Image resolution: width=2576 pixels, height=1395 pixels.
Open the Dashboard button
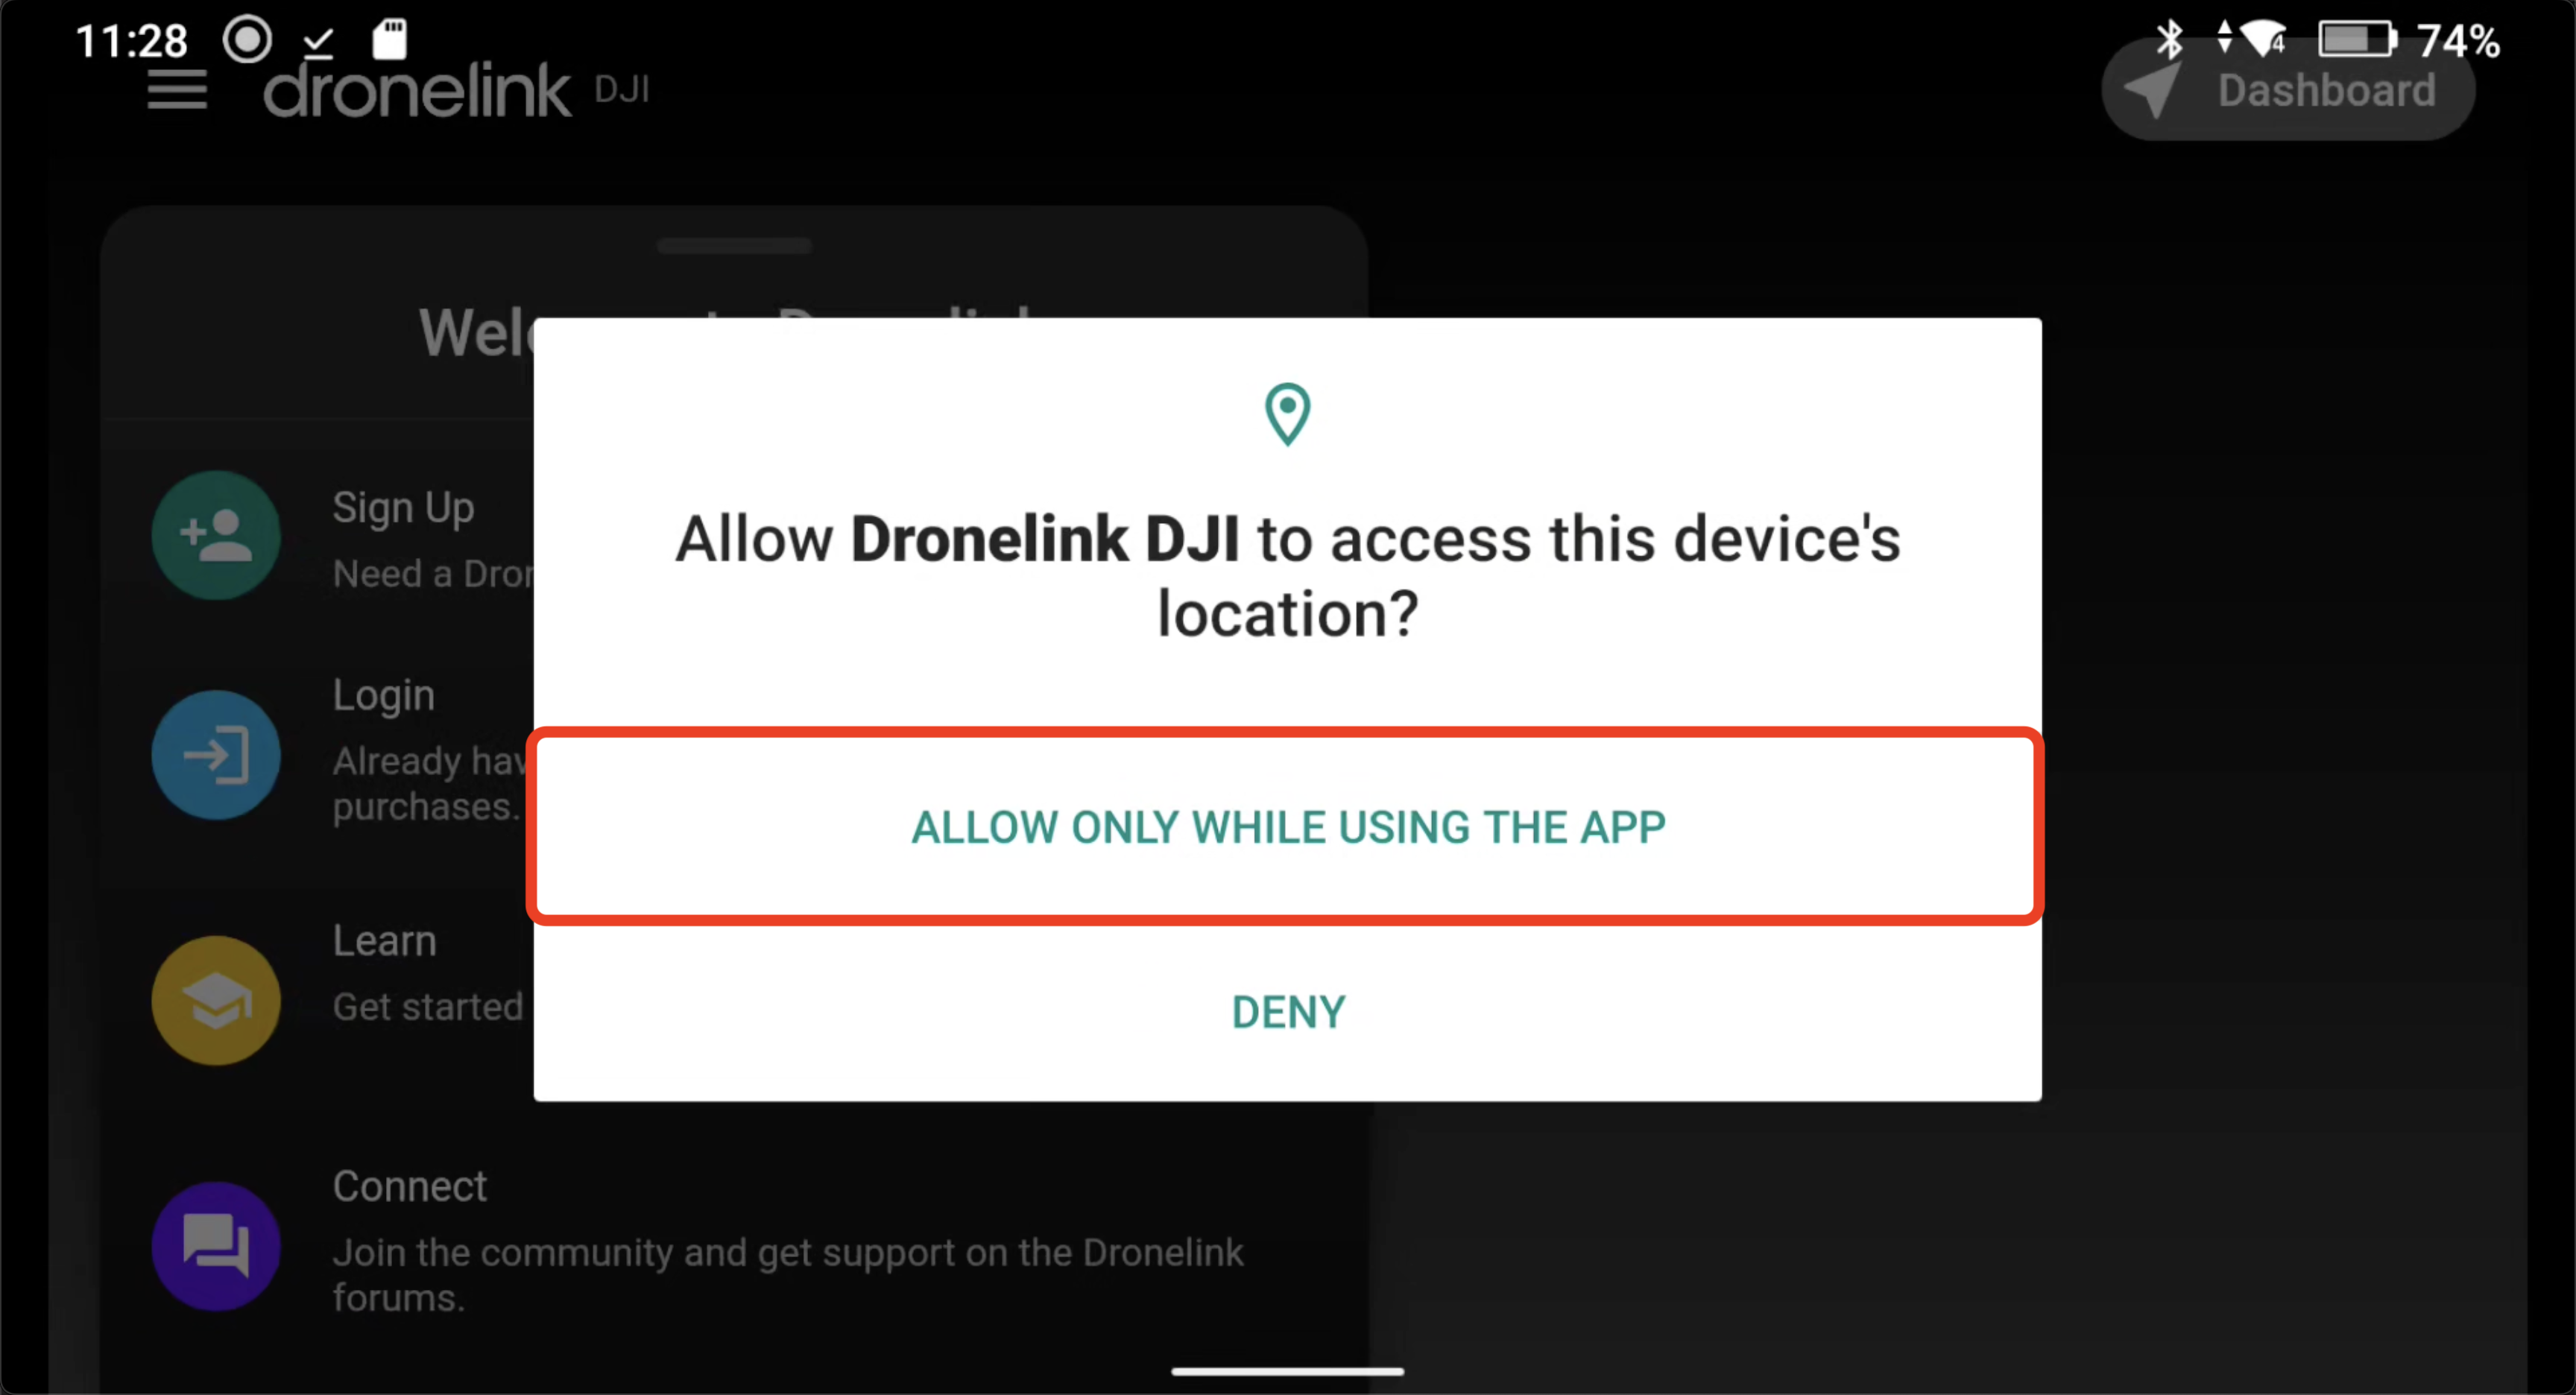pyautogui.click(x=2287, y=91)
